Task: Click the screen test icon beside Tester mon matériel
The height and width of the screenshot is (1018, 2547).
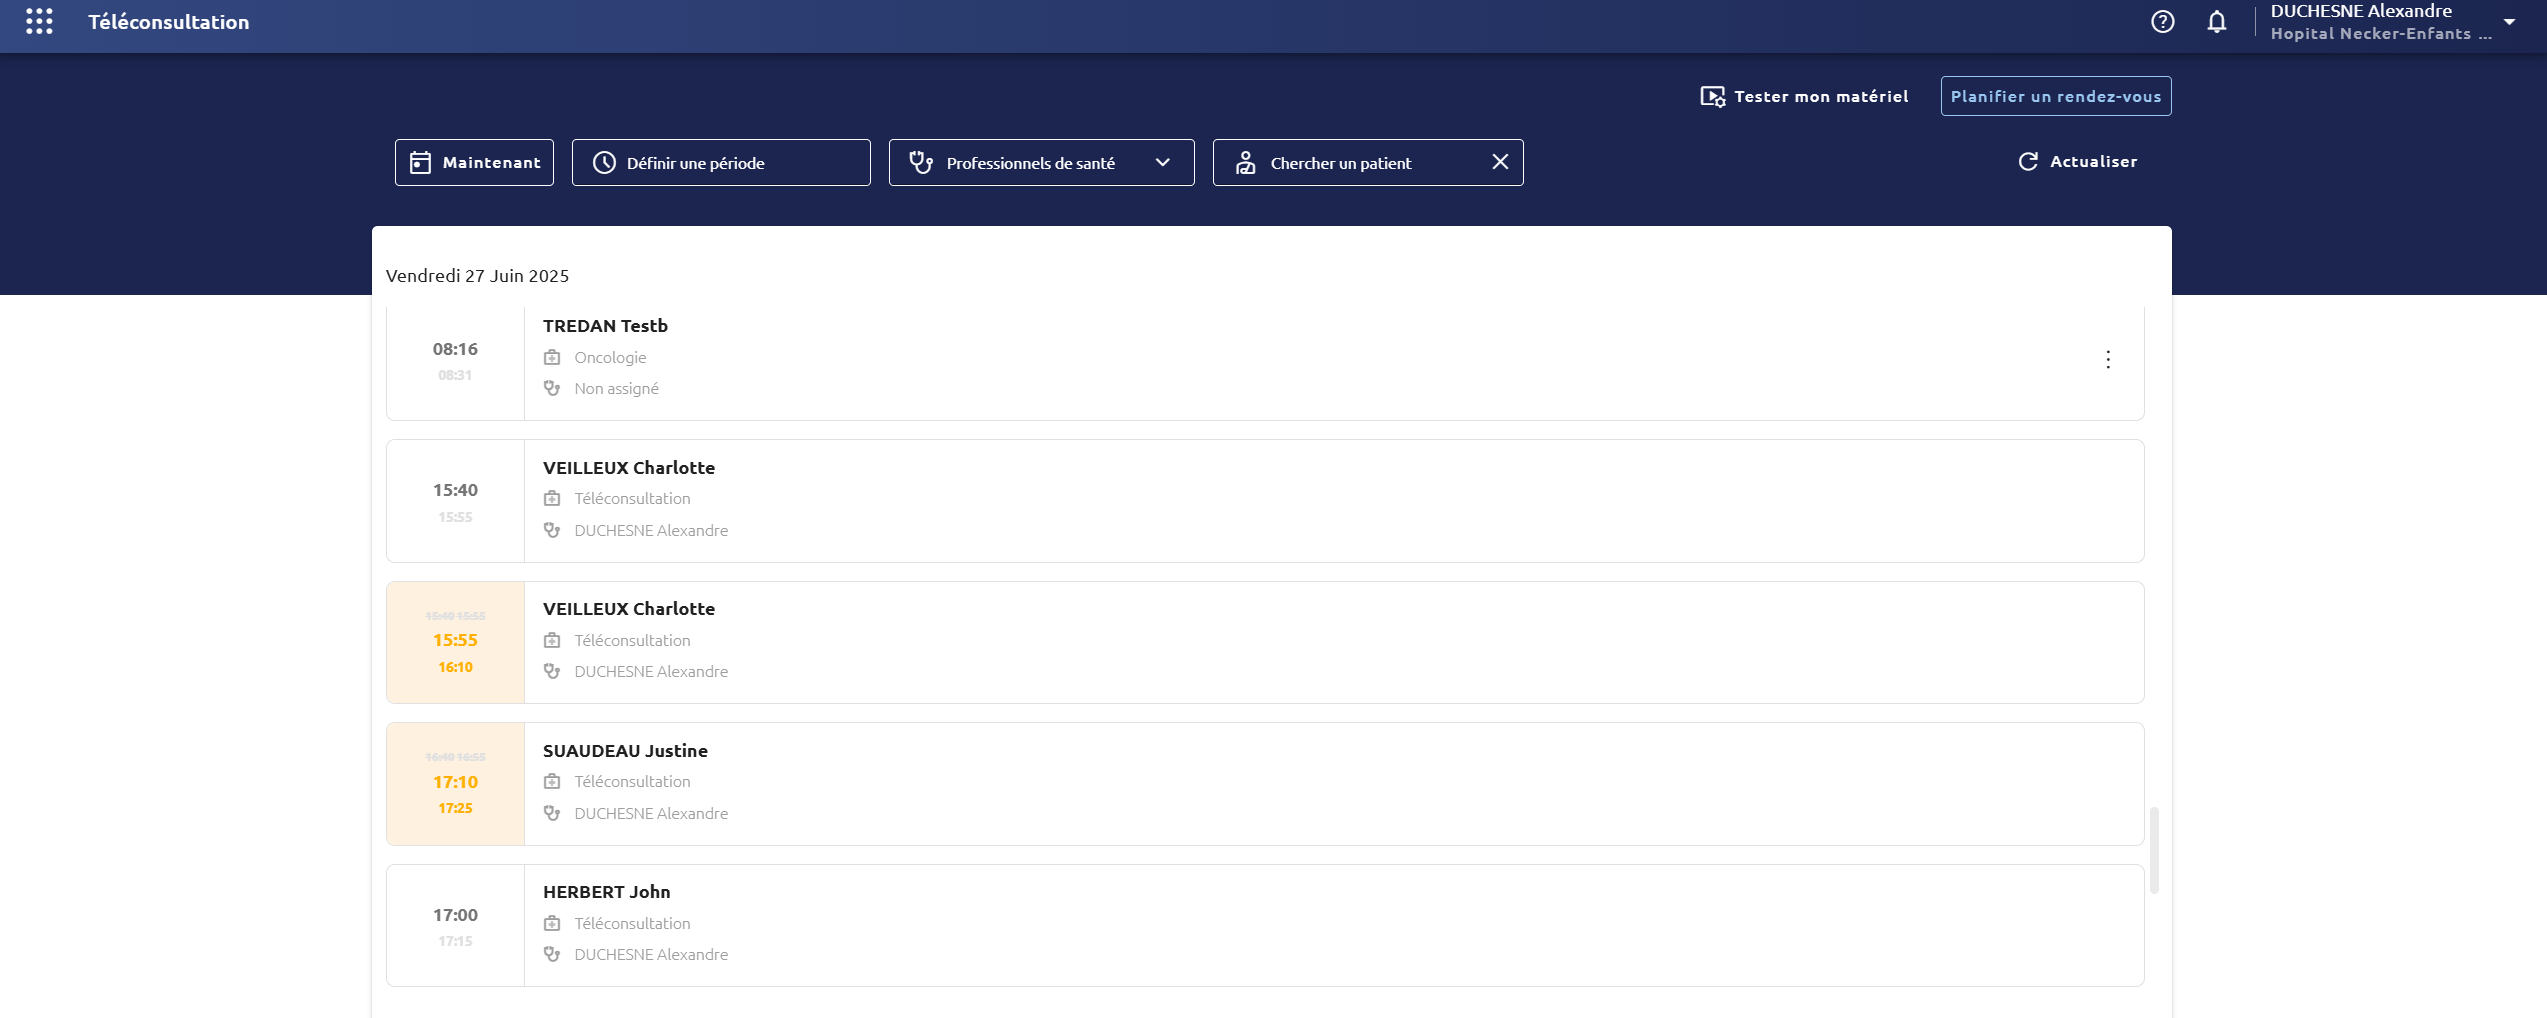Action: click(x=1712, y=97)
